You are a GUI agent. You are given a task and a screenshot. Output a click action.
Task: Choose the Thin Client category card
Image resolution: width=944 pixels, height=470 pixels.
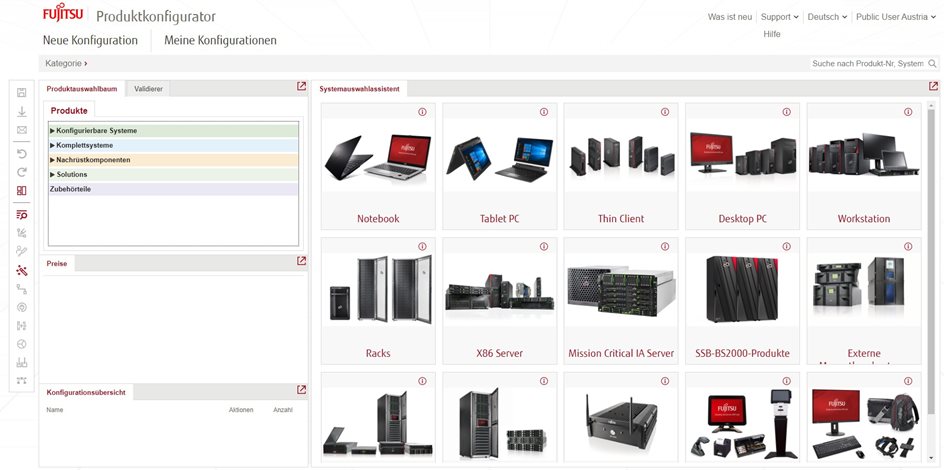click(621, 166)
